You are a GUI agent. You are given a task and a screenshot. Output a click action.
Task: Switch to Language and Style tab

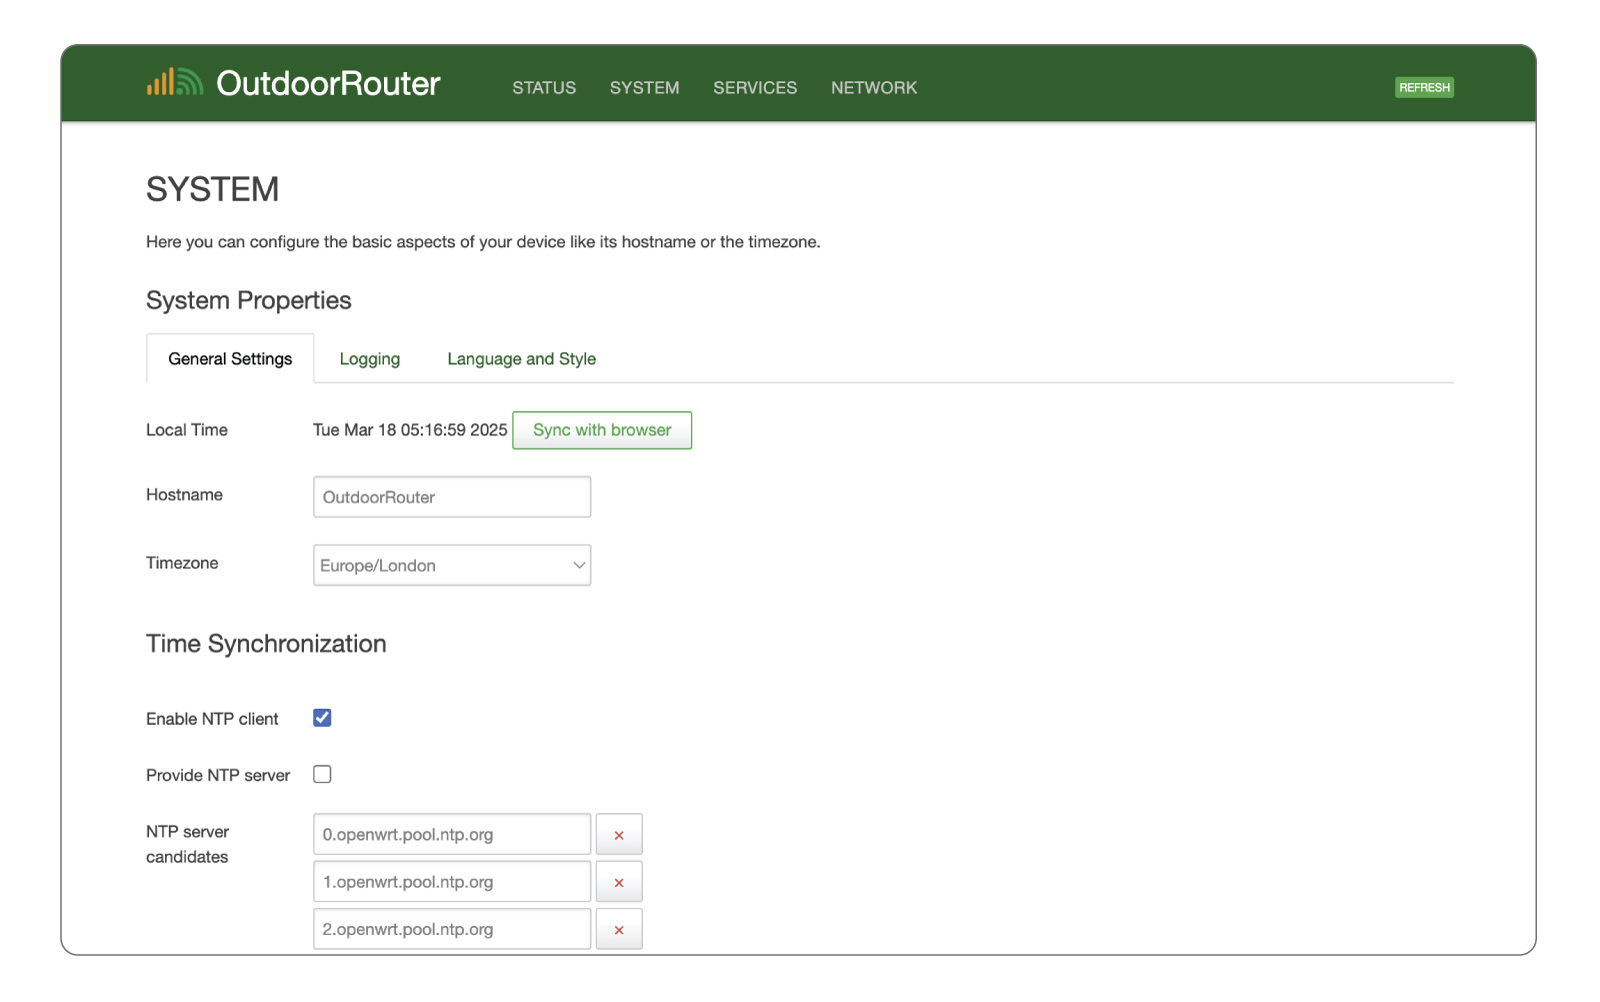pyautogui.click(x=521, y=359)
